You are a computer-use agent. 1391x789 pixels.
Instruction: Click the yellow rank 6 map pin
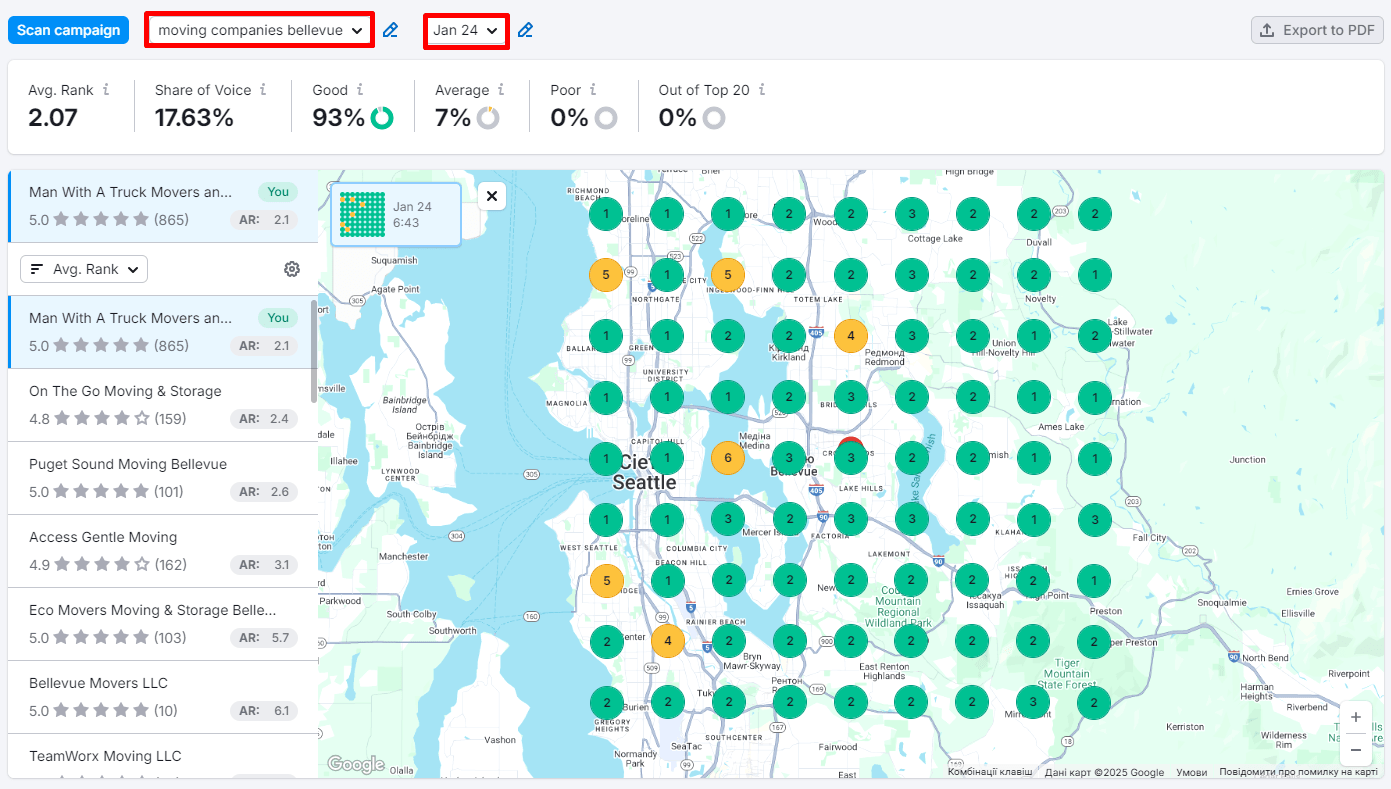[x=728, y=458]
